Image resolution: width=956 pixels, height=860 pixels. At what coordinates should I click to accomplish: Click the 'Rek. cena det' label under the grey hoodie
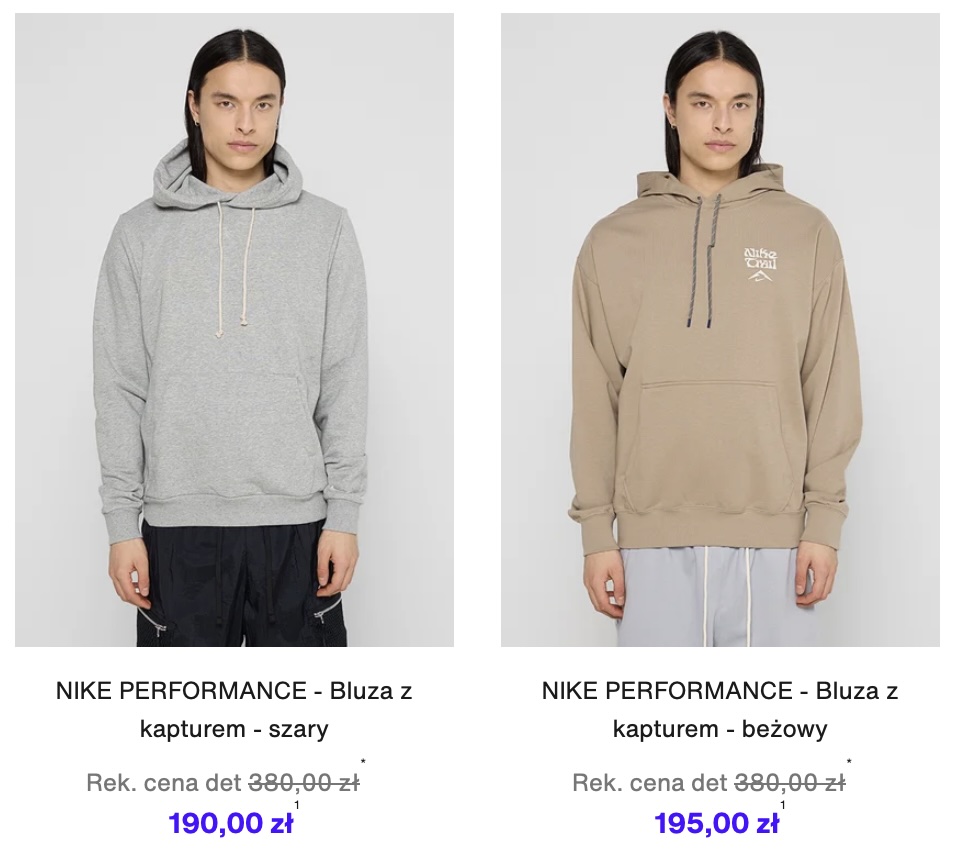tap(164, 783)
